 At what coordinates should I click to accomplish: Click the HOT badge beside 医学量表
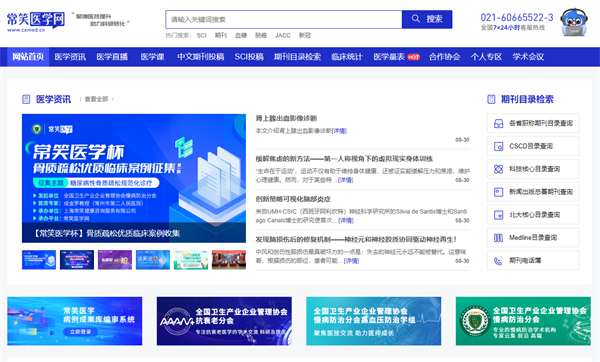tap(413, 57)
